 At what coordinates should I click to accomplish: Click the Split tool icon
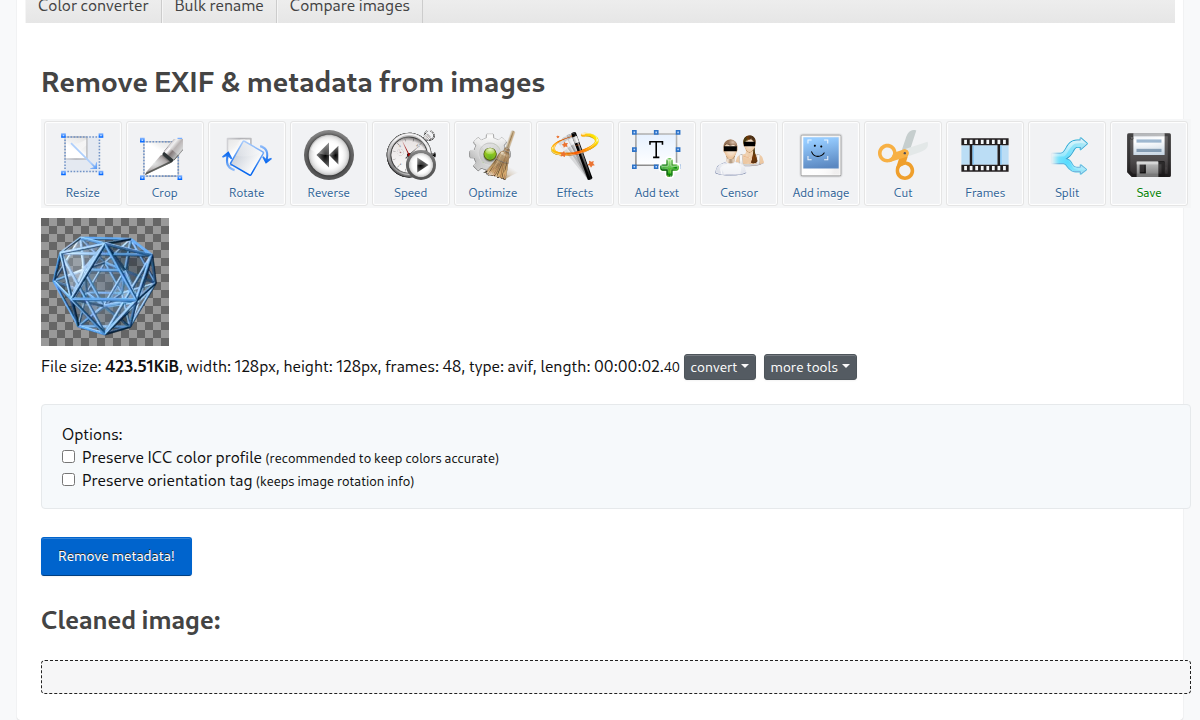(x=1067, y=164)
